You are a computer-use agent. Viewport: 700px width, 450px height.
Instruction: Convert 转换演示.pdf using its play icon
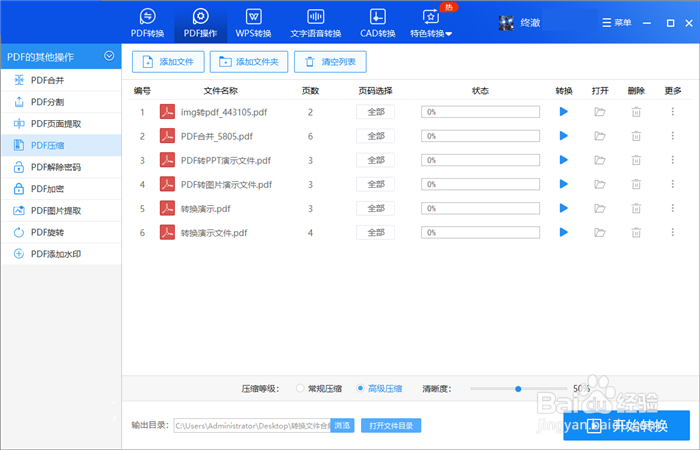(563, 208)
